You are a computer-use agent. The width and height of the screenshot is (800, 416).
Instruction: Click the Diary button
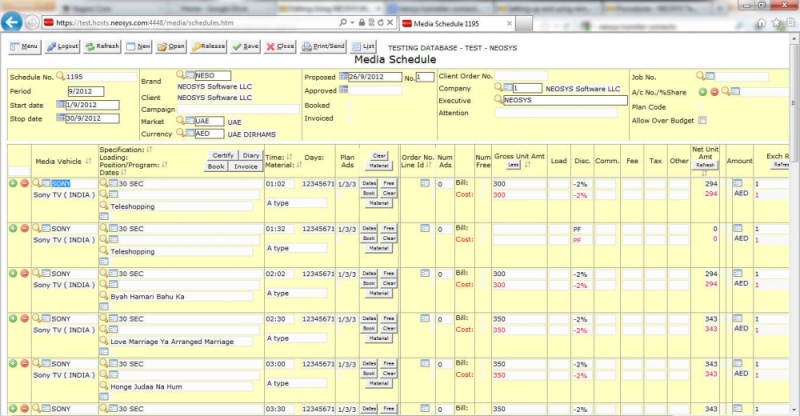(251, 155)
